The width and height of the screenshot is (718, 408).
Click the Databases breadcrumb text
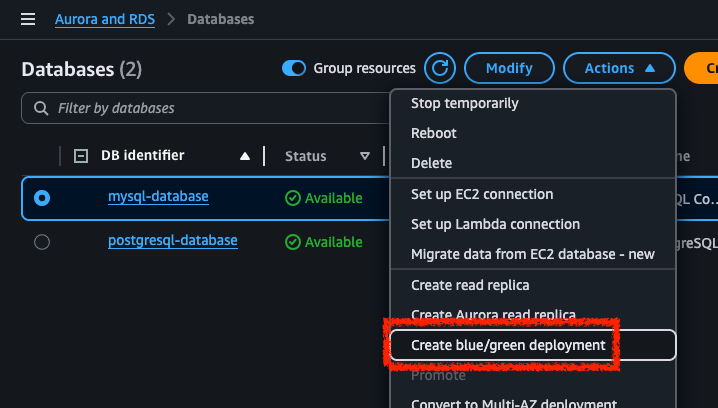[221, 19]
